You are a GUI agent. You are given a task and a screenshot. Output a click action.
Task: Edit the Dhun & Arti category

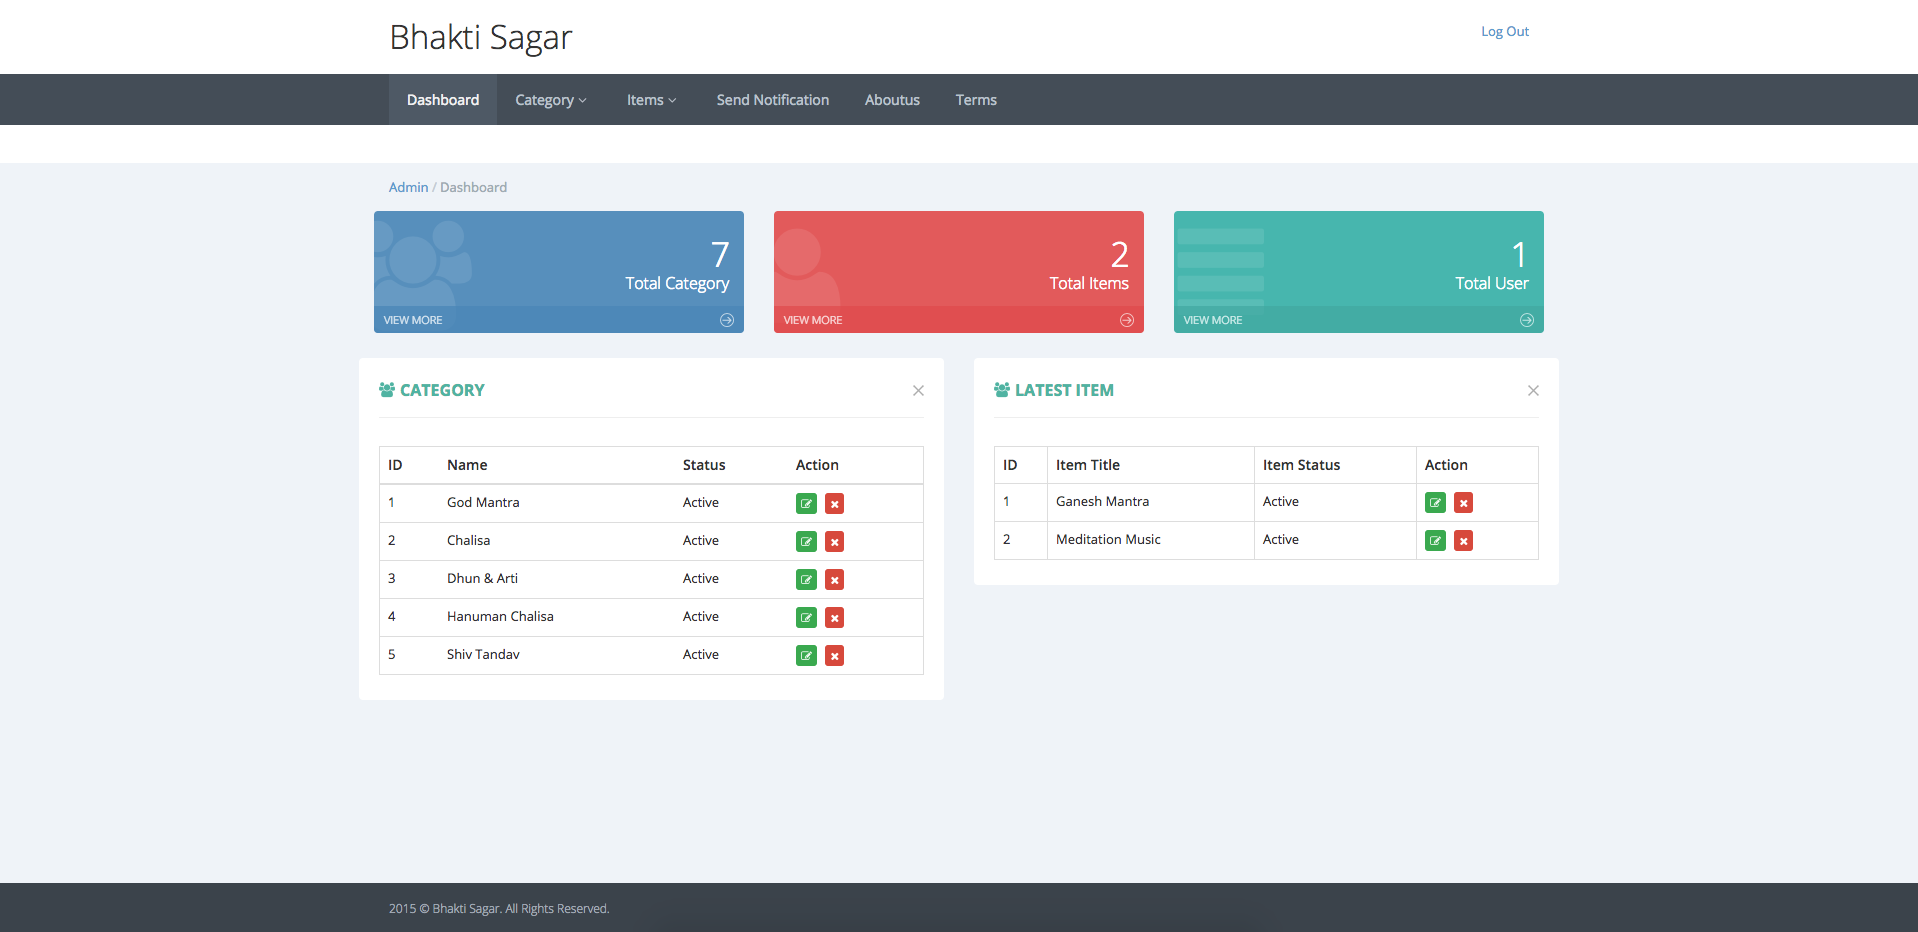coord(806,579)
